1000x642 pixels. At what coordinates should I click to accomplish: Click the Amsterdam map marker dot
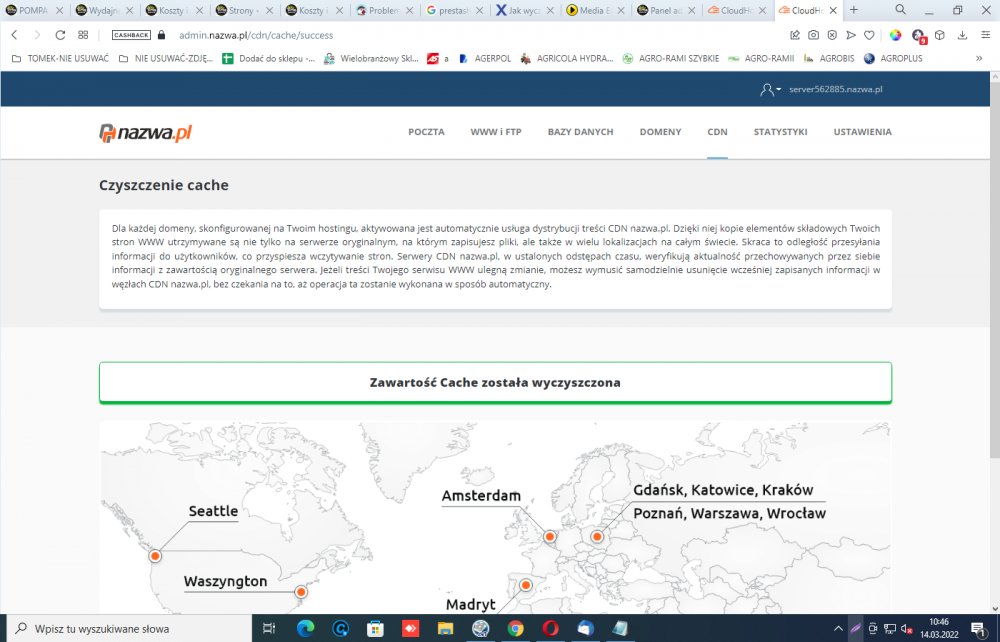550,537
